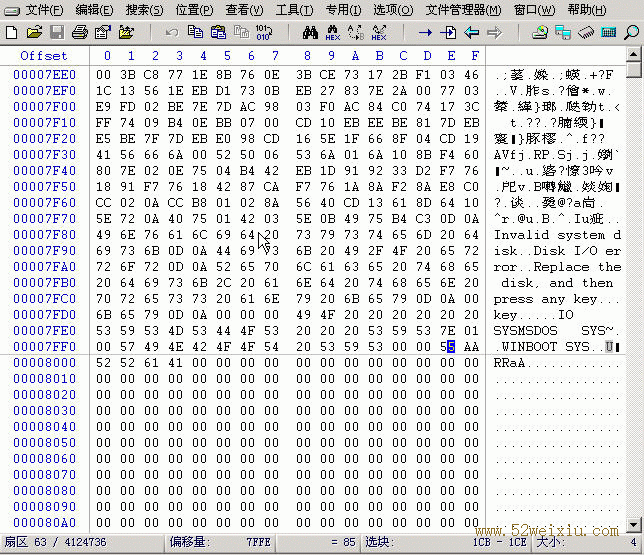Open the 窗口(W) menu

point(534,9)
